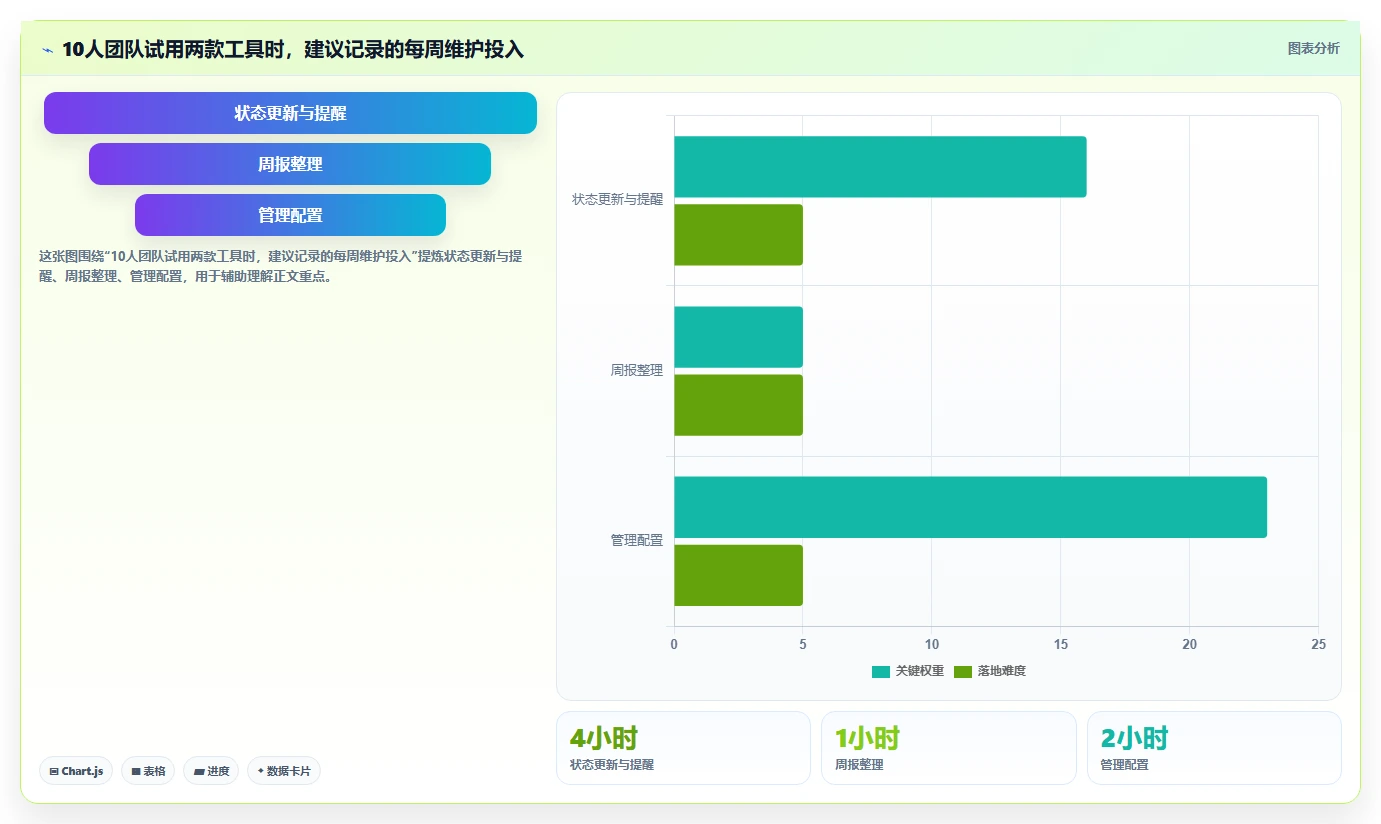Click the green 周报整理 落地难度 bar
This screenshot has width=1381, height=824.
coord(738,405)
